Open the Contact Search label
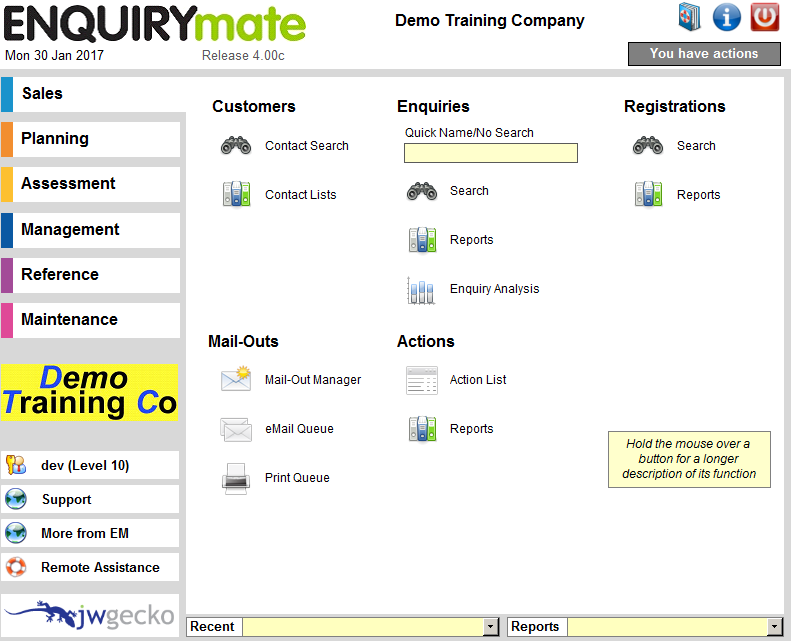The width and height of the screenshot is (791, 641). pyautogui.click(x=307, y=146)
